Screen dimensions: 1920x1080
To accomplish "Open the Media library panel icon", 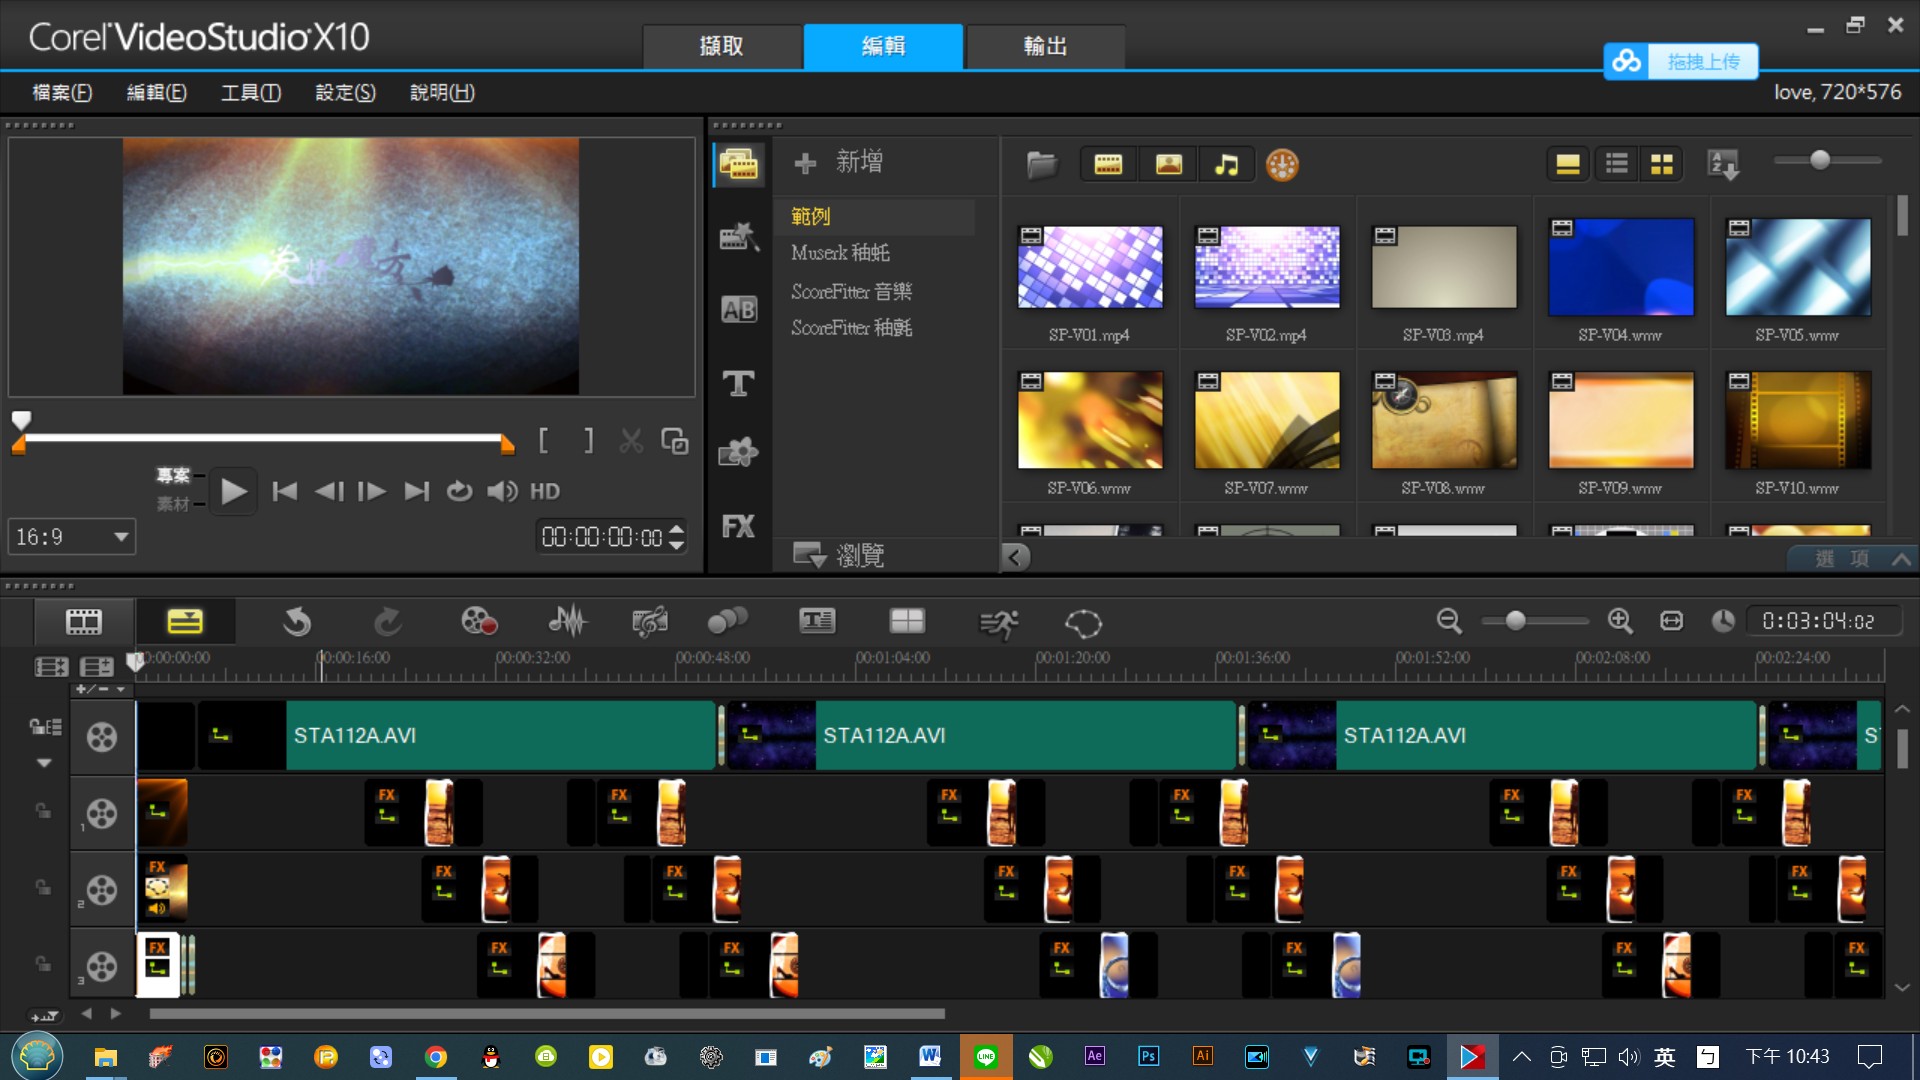I will (739, 164).
